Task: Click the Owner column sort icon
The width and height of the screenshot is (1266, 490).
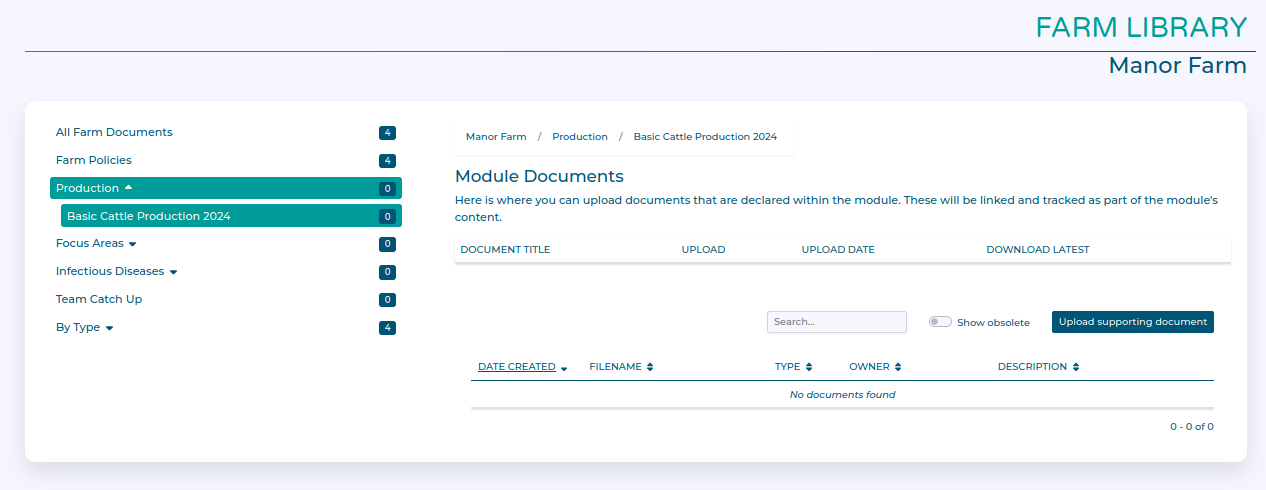Action: tap(898, 367)
